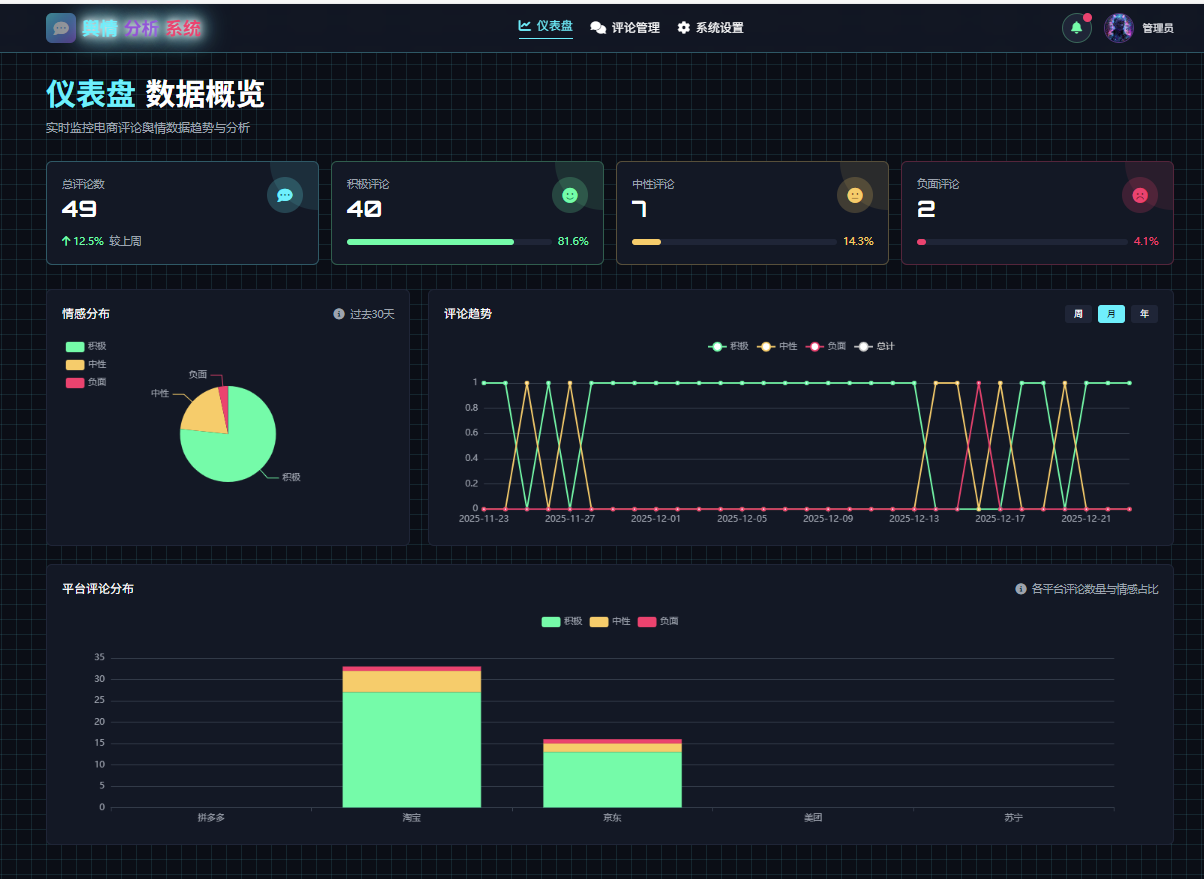Click the admin user avatar
The image size is (1204, 879).
coord(1118,28)
